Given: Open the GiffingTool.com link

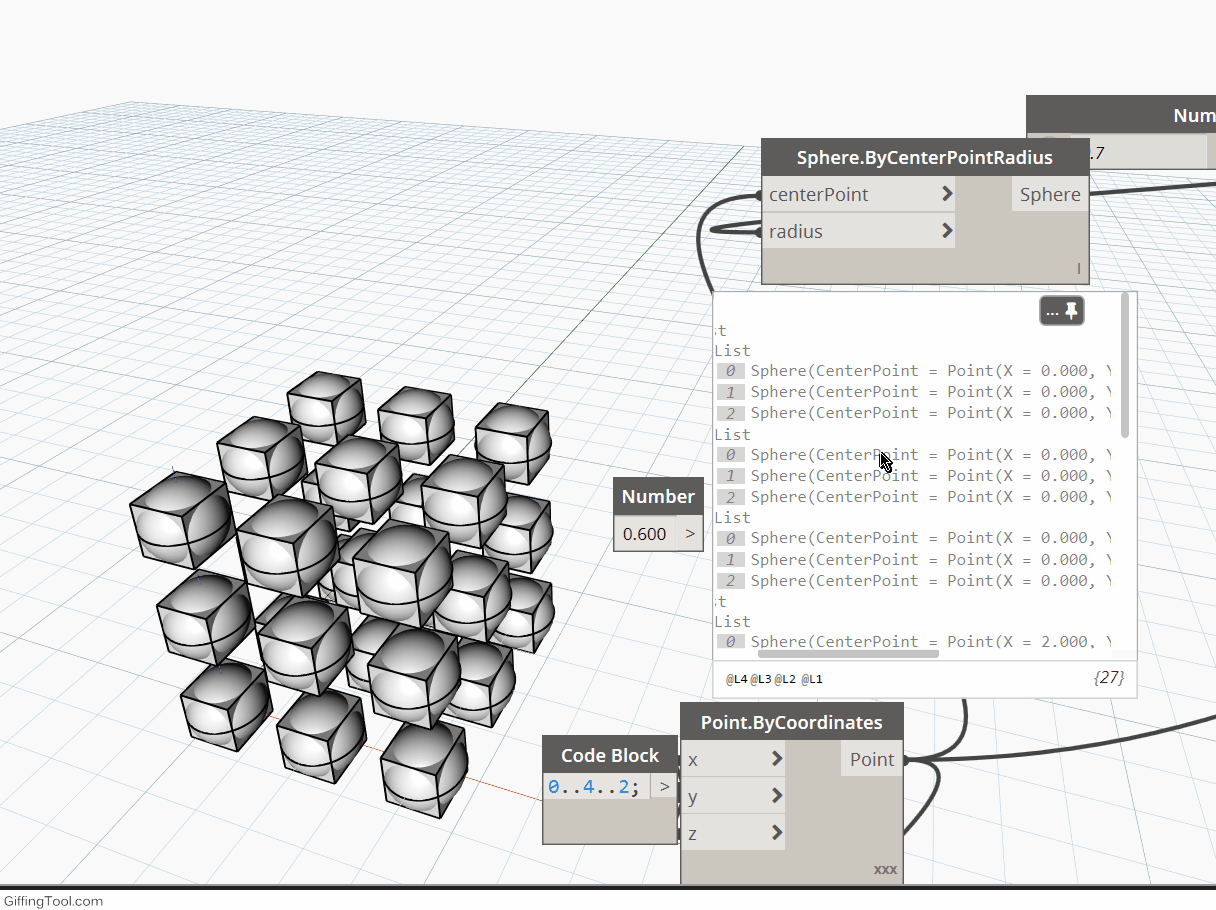Looking at the screenshot, I should (x=52, y=901).
